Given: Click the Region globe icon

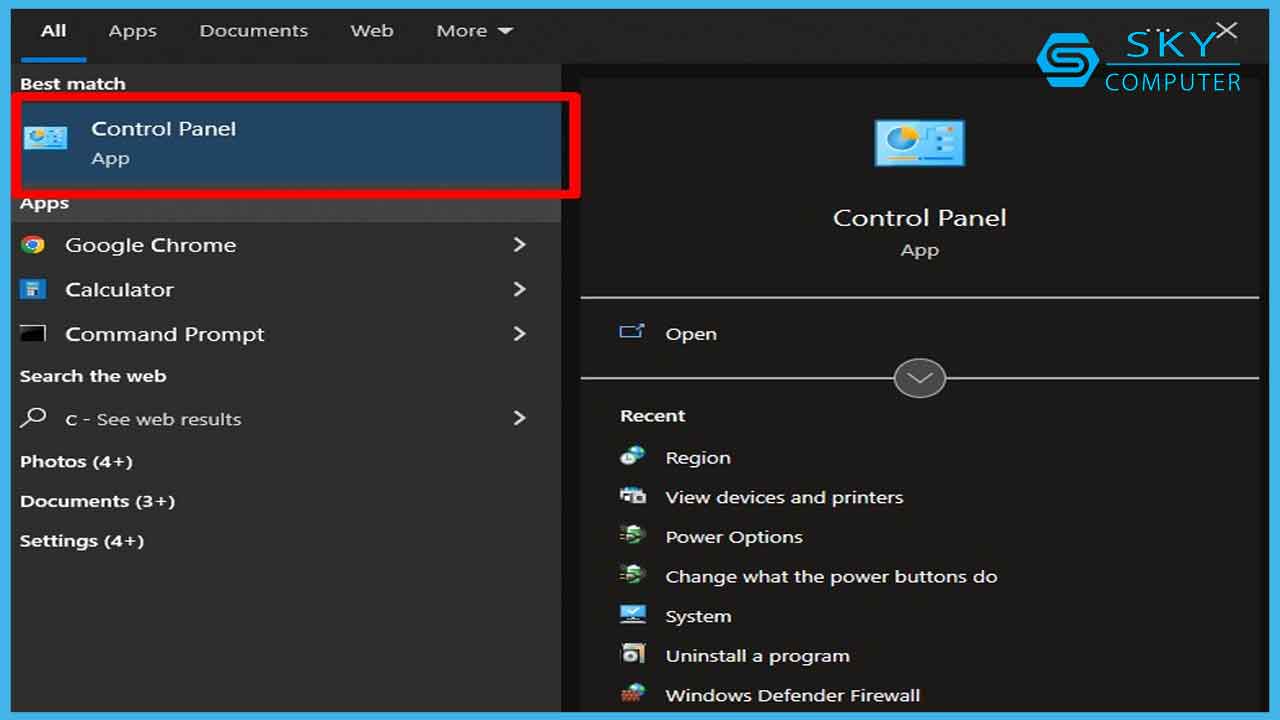Looking at the screenshot, I should [x=632, y=457].
